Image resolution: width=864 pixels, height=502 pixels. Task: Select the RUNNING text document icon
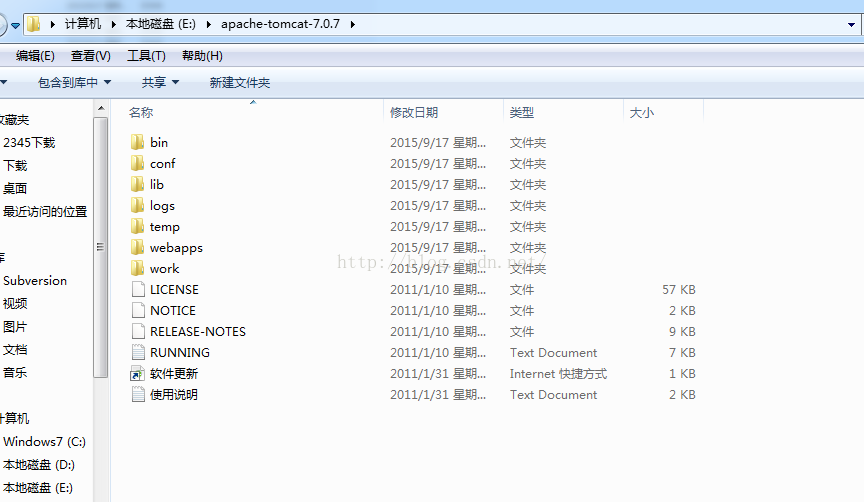pos(138,352)
